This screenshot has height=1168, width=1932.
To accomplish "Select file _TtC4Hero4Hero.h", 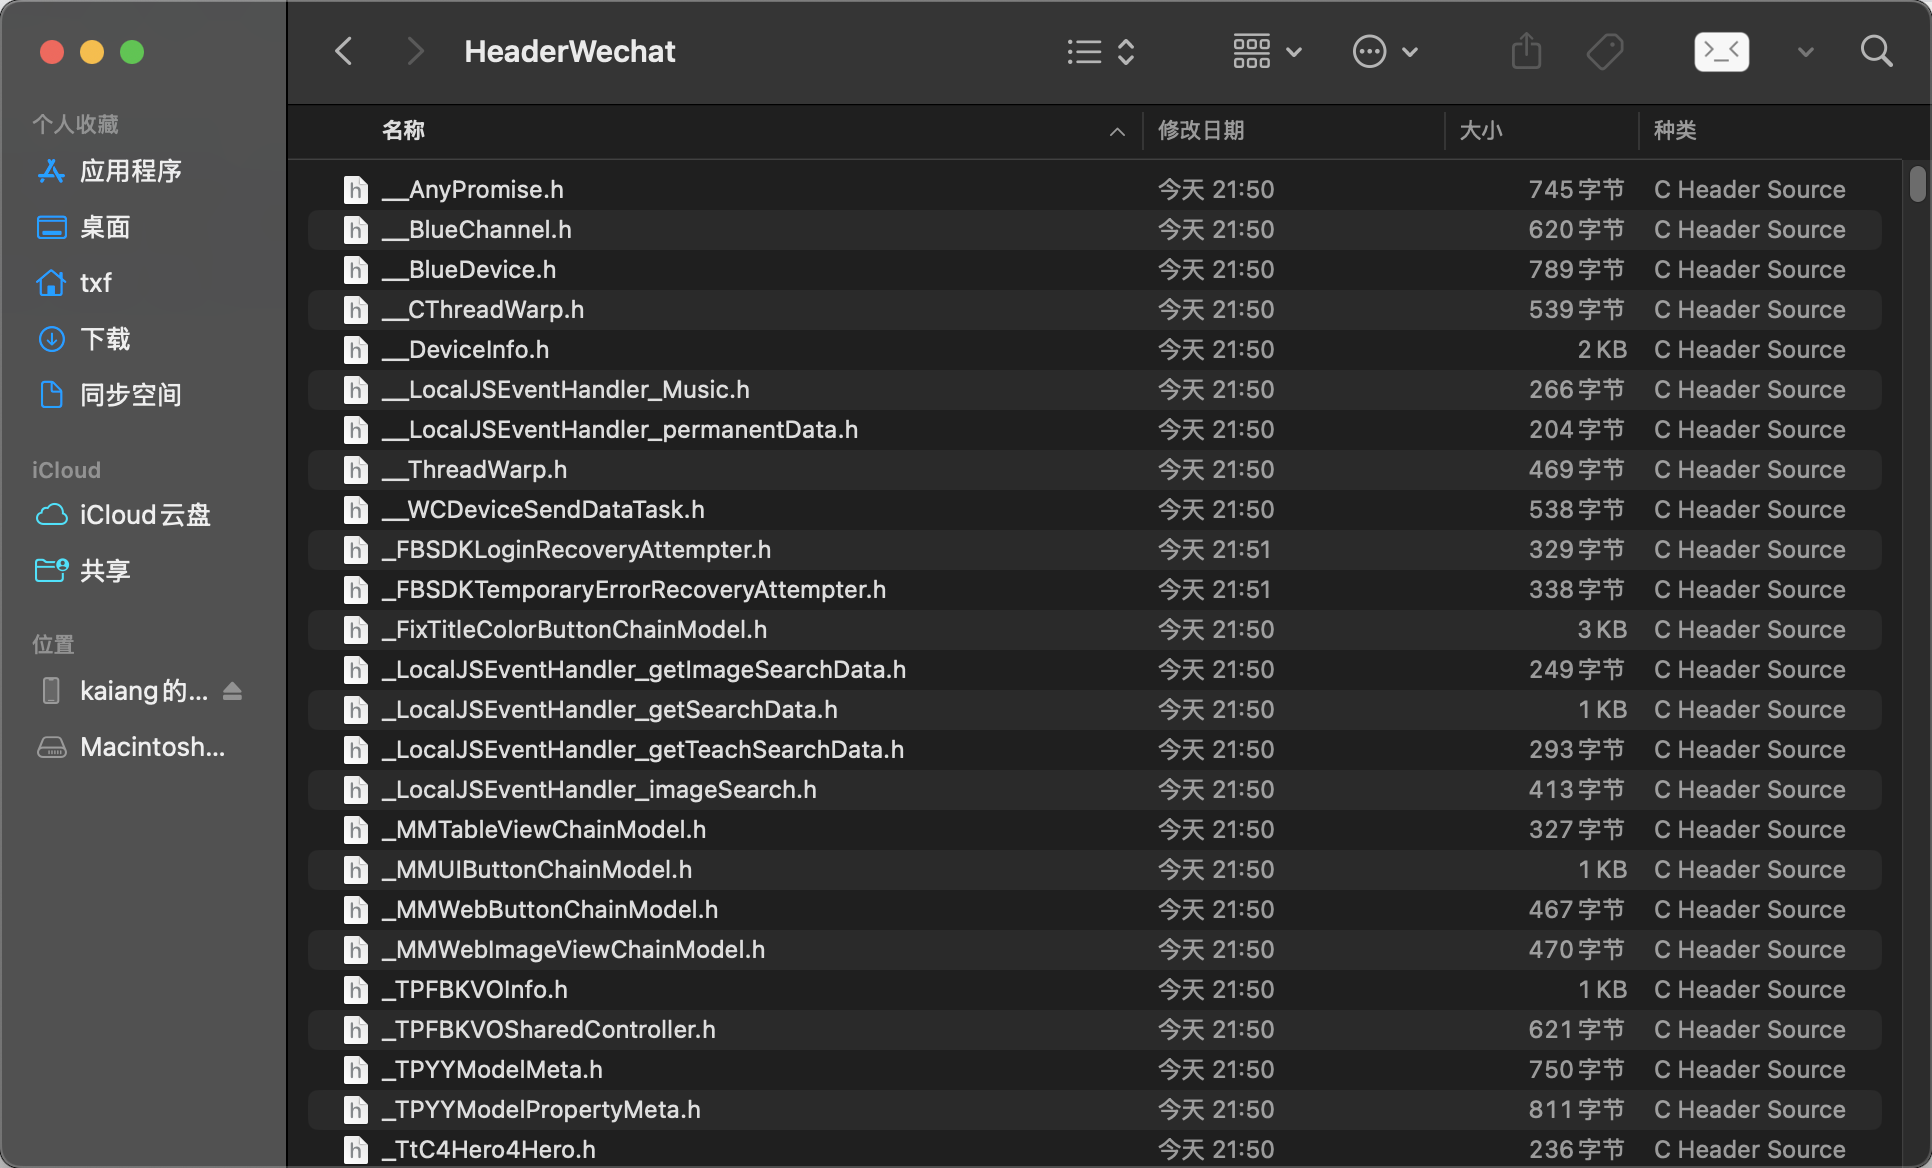I will tap(1094, 1149).
